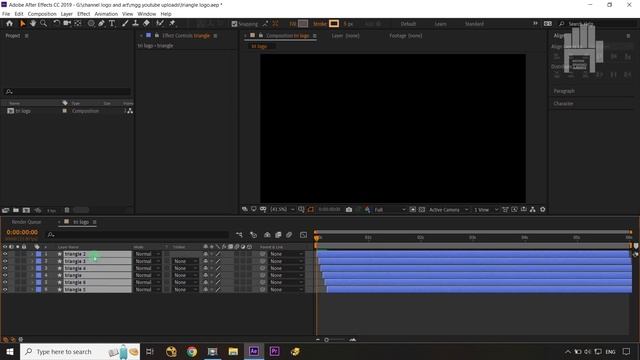Click the current time 0:00:00:00 display
This screenshot has width=640, height=360.
pyautogui.click(x=22, y=232)
